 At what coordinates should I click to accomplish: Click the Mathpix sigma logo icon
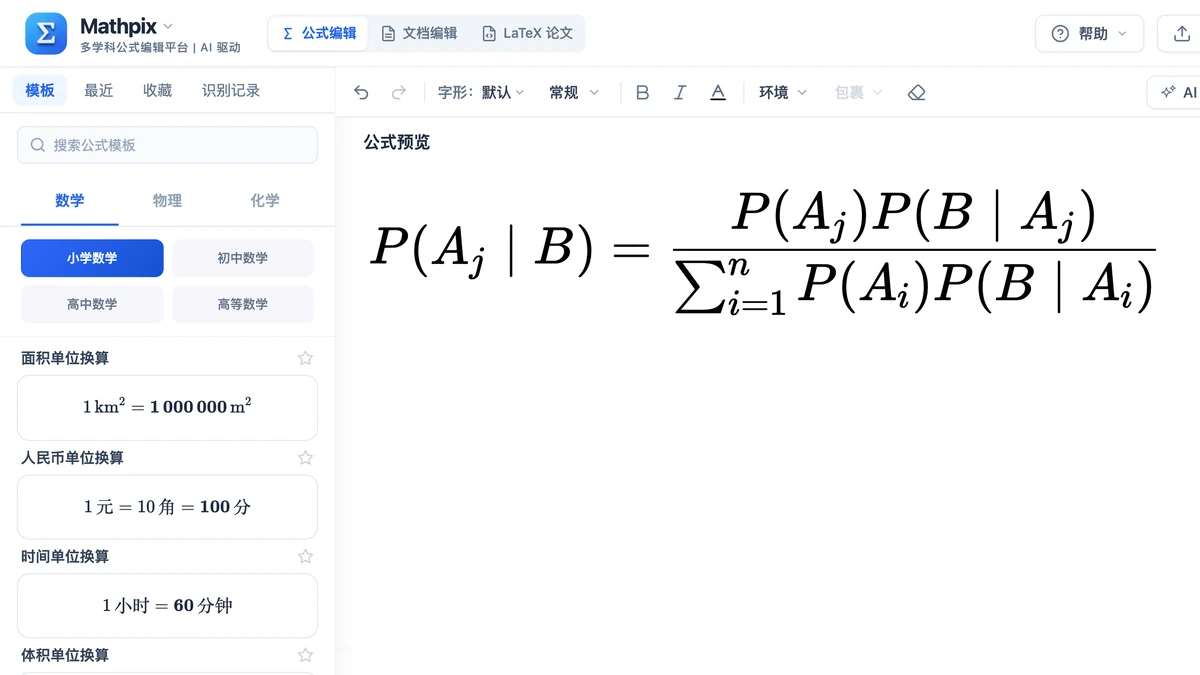[46, 34]
